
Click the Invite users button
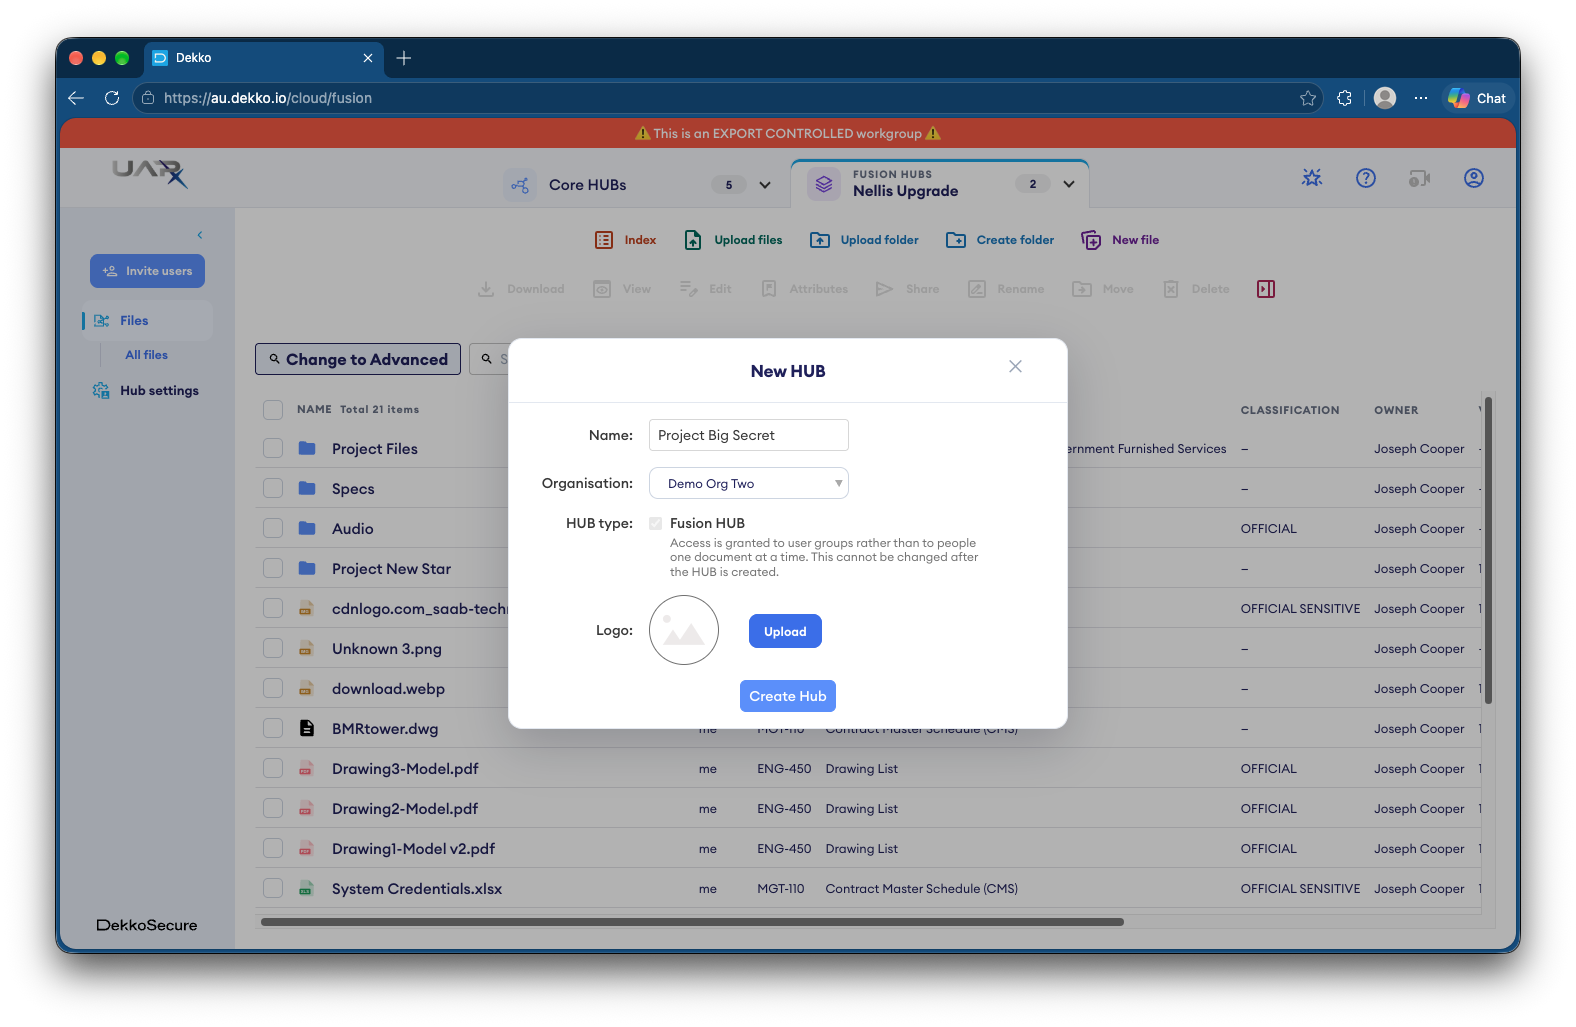[147, 271]
